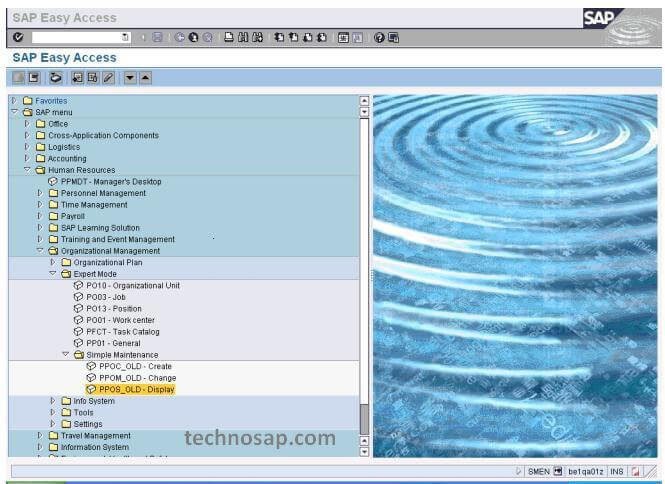The width and height of the screenshot is (665, 484).
Task: Click the First Page icon
Action: [279, 38]
